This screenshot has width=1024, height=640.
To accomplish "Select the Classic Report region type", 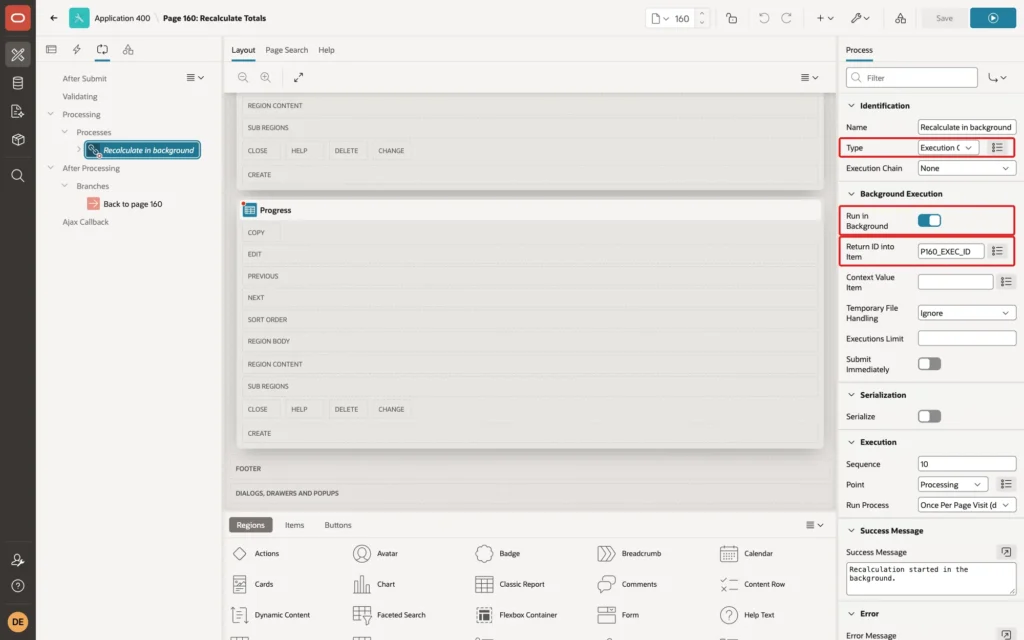I will 510,584.
